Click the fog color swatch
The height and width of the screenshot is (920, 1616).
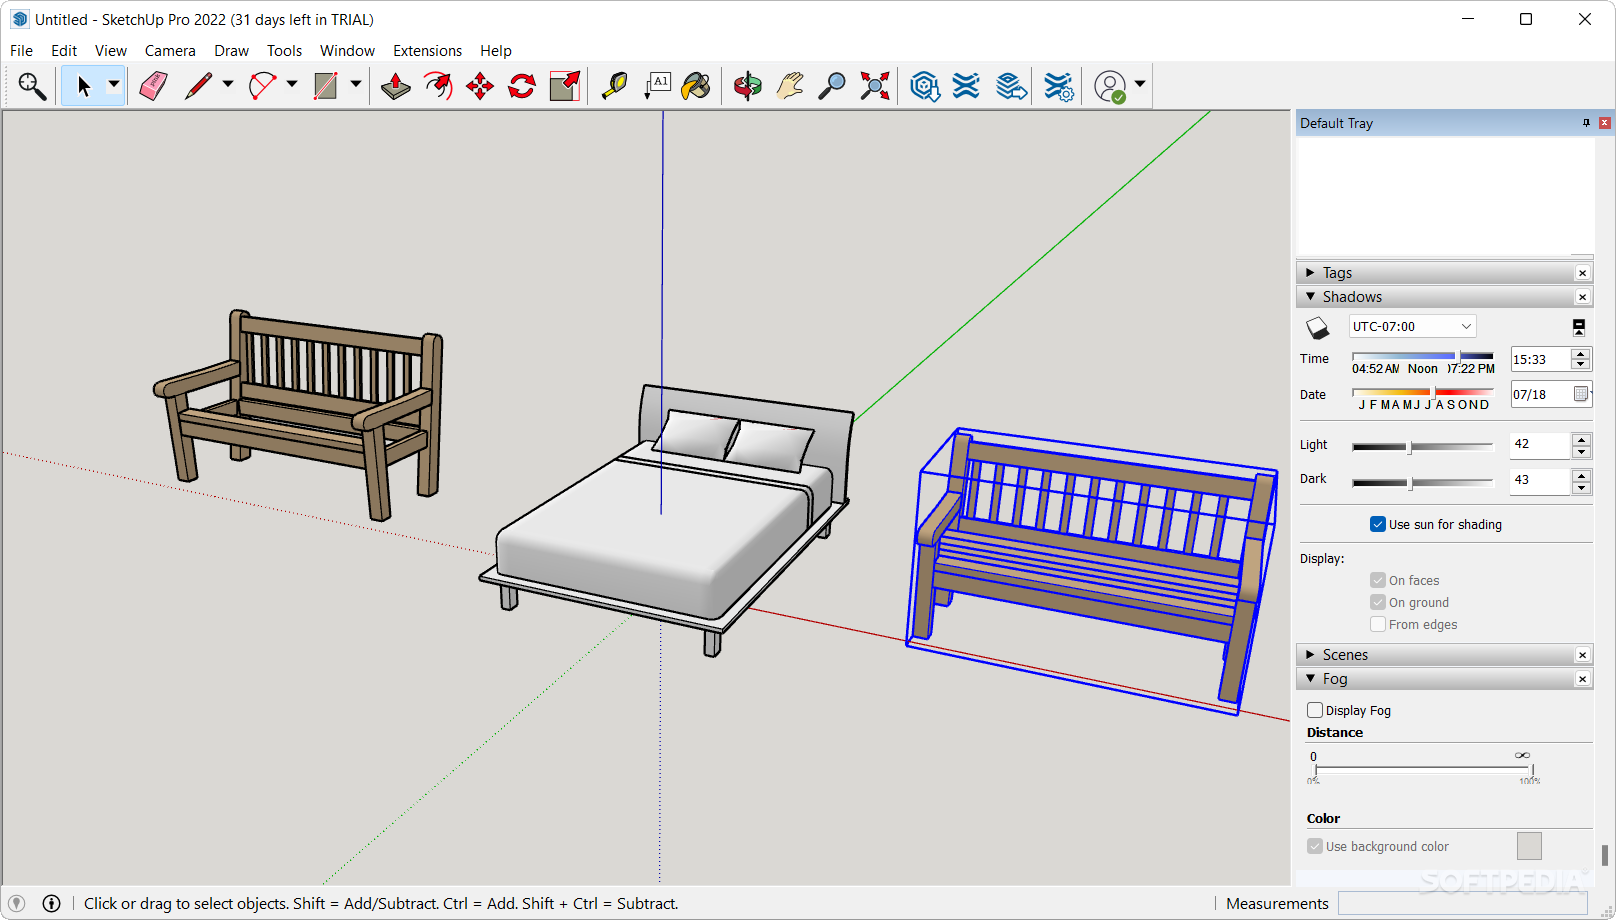coord(1529,846)
